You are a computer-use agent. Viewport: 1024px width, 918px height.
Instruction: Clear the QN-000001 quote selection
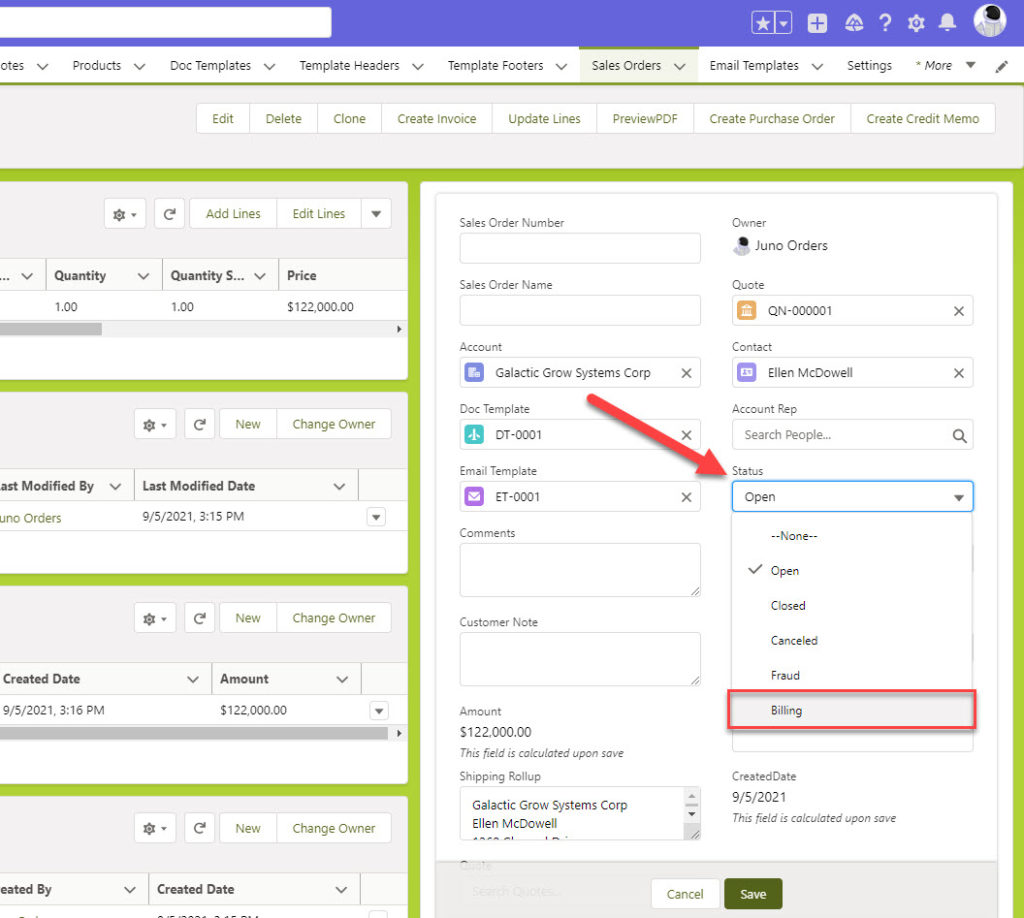click(959, 311)
